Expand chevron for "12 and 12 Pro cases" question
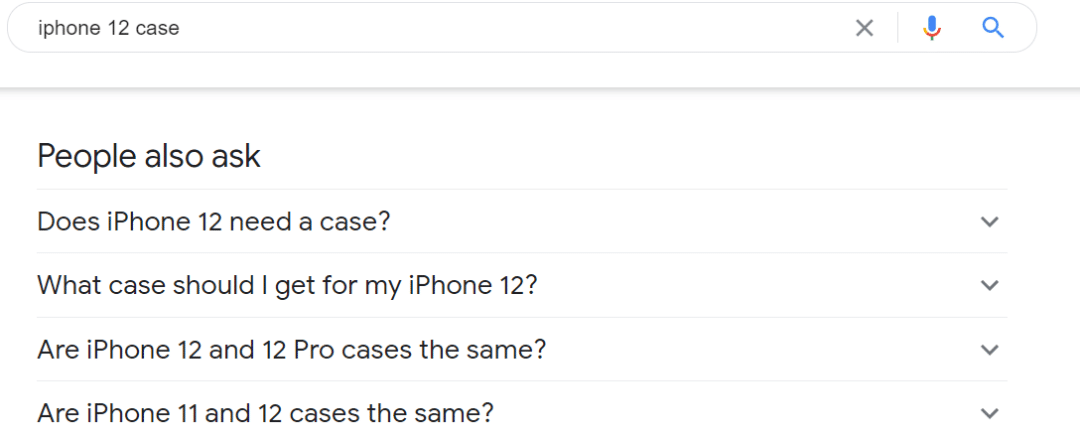Viewport: 1080px width, 441px height. [x=989, y=350]
